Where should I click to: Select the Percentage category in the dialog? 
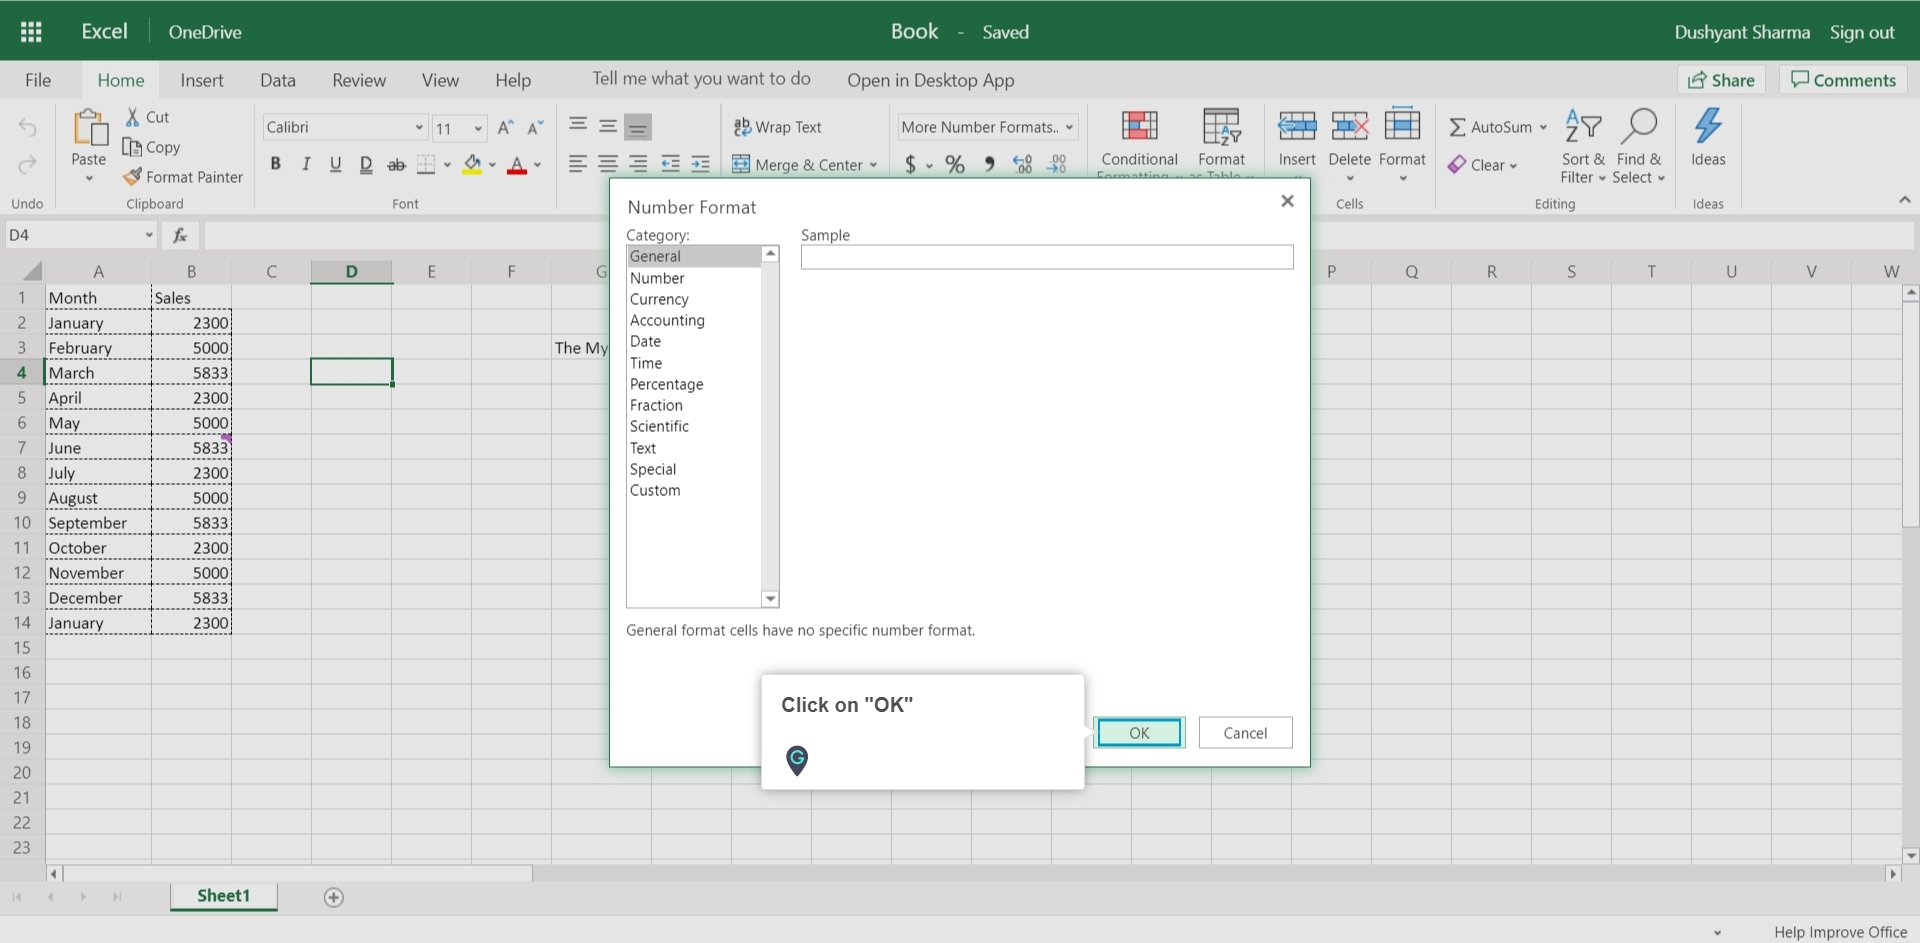pyautogui.click(x=667, y=384)
